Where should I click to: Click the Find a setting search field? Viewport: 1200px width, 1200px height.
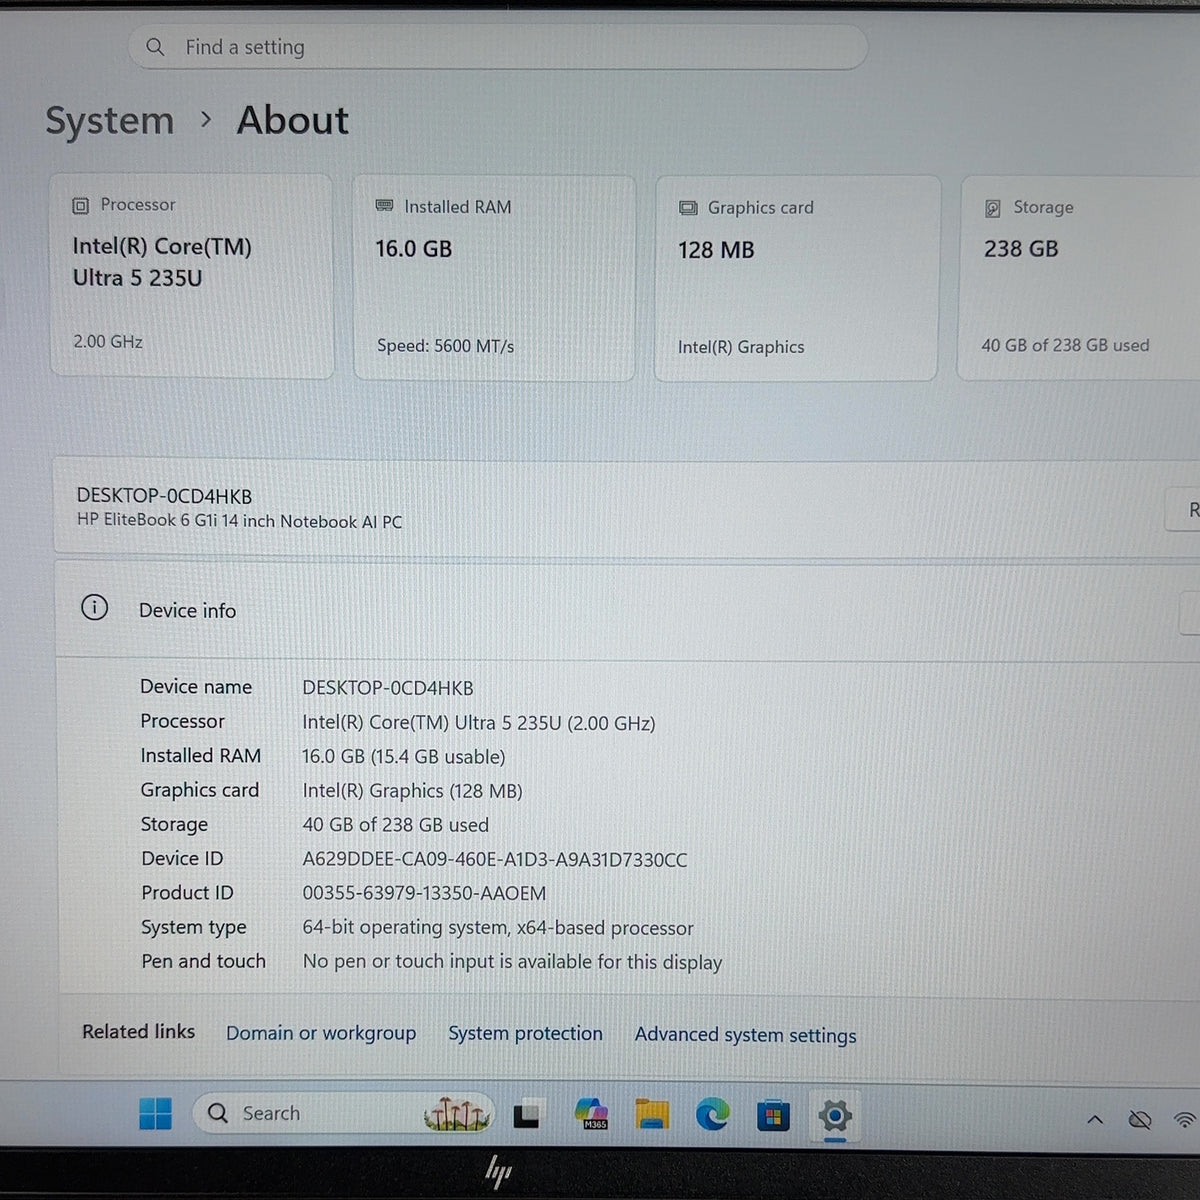click(x=497, y=47)
